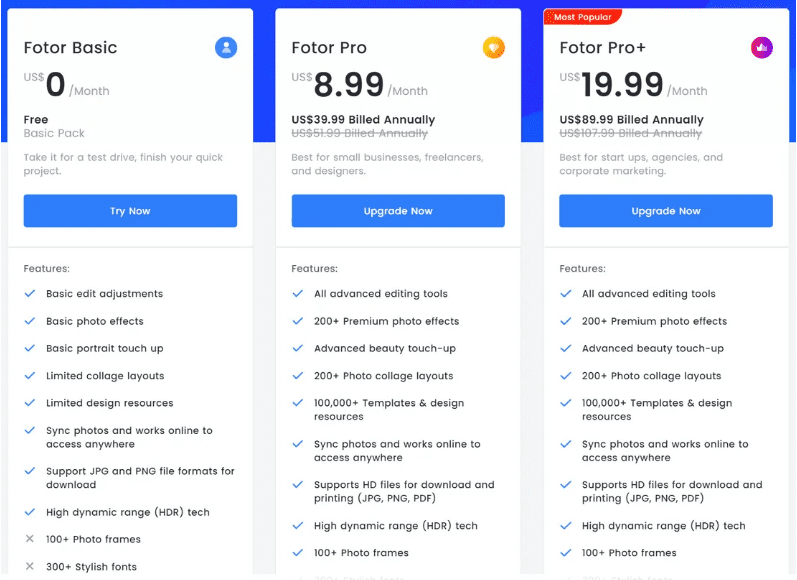Click checkmark beside Pro+ Advanced beauty touch-up
The image size is (797, 580).
(566, 348)
